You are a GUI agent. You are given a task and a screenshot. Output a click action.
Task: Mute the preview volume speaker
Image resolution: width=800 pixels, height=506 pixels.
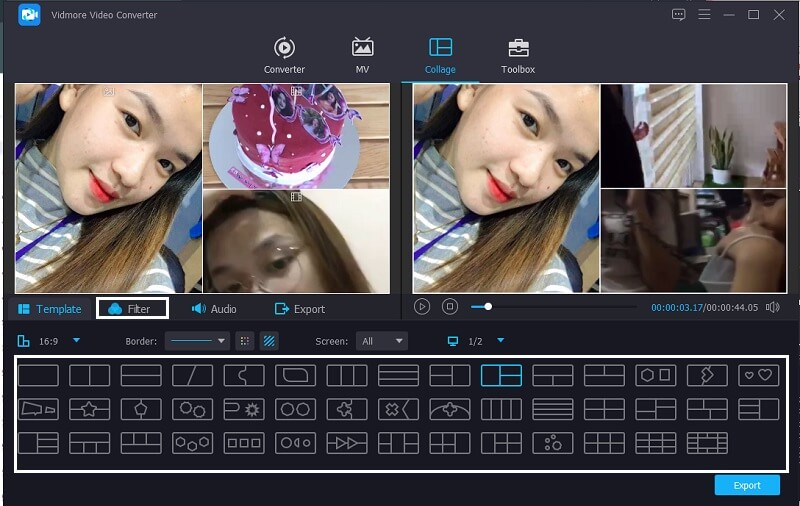[x=772, y=307]
